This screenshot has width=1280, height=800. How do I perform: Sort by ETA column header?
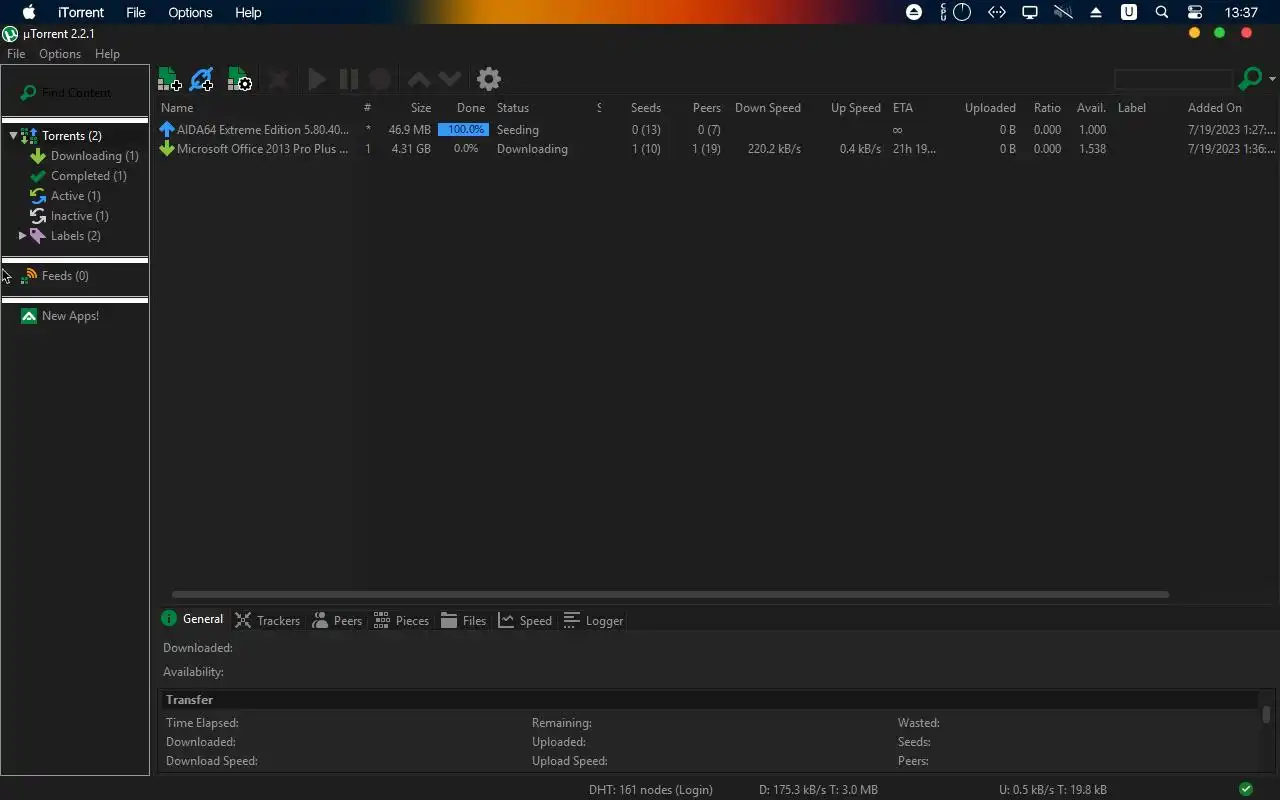click(903, 108)
